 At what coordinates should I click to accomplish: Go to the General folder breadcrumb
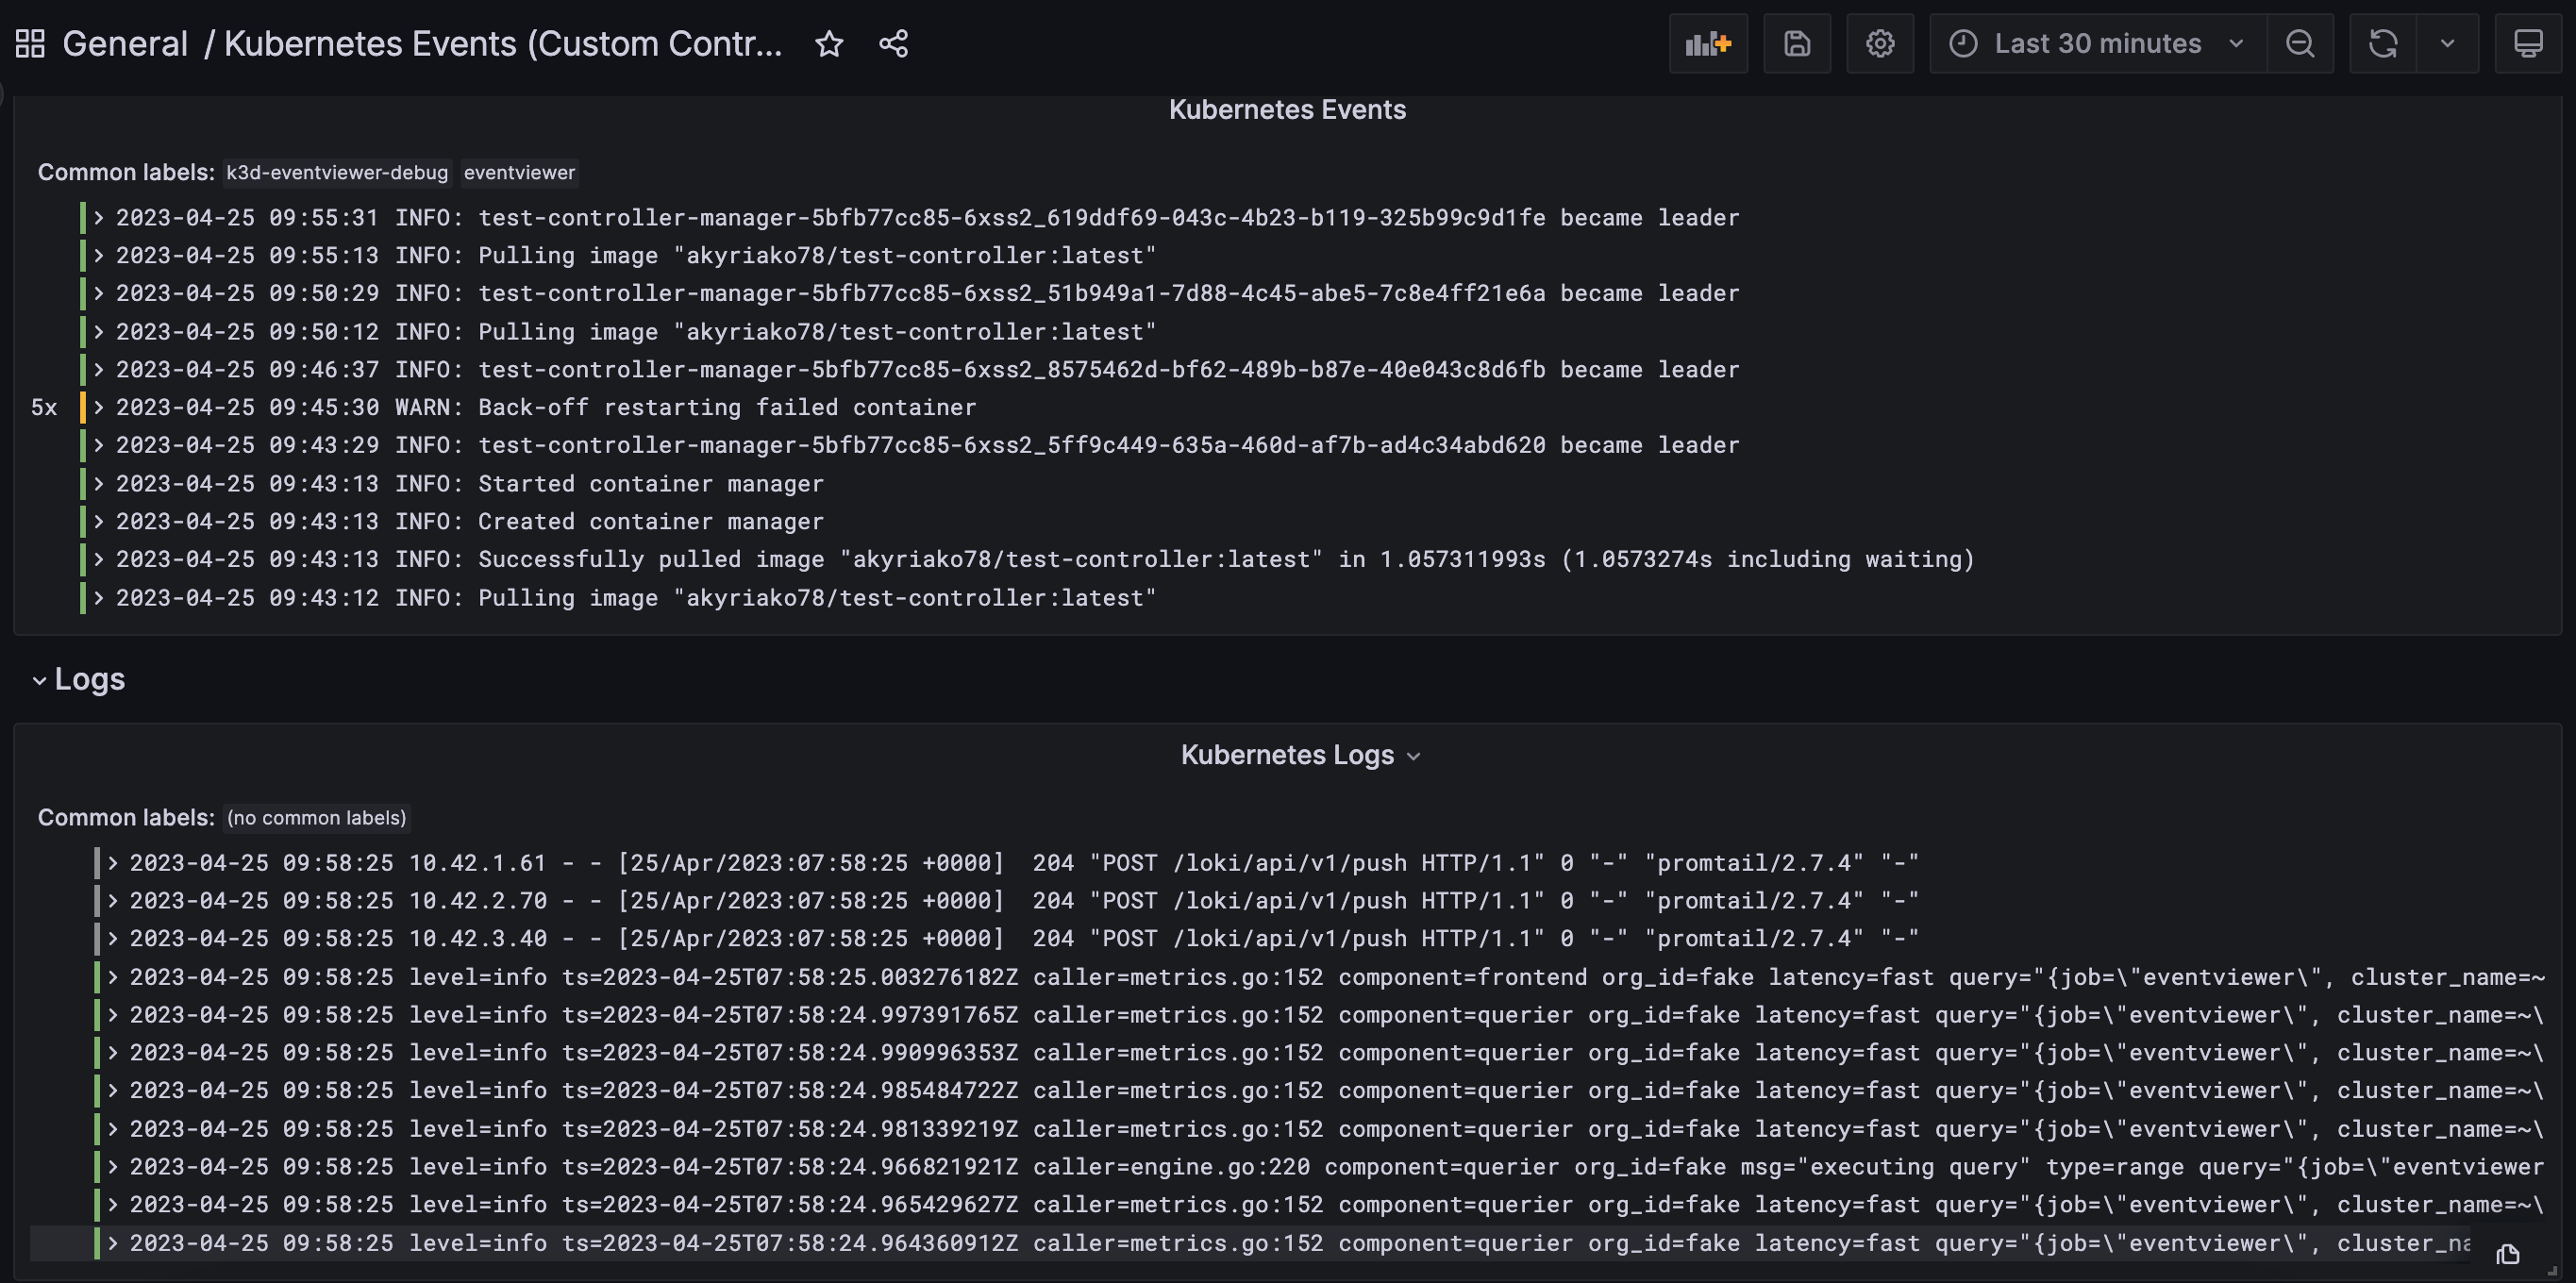[125, 44]
